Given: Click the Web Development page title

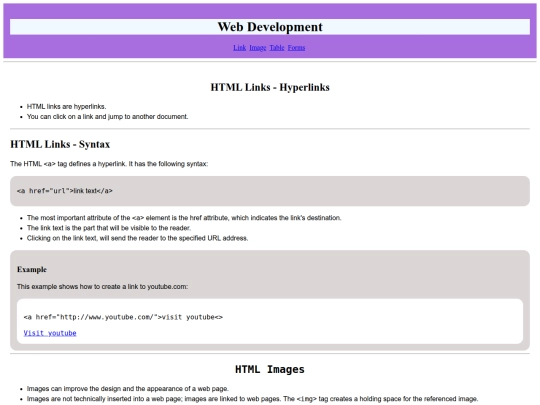Looking at the screenshot, I should pos(270,27).
